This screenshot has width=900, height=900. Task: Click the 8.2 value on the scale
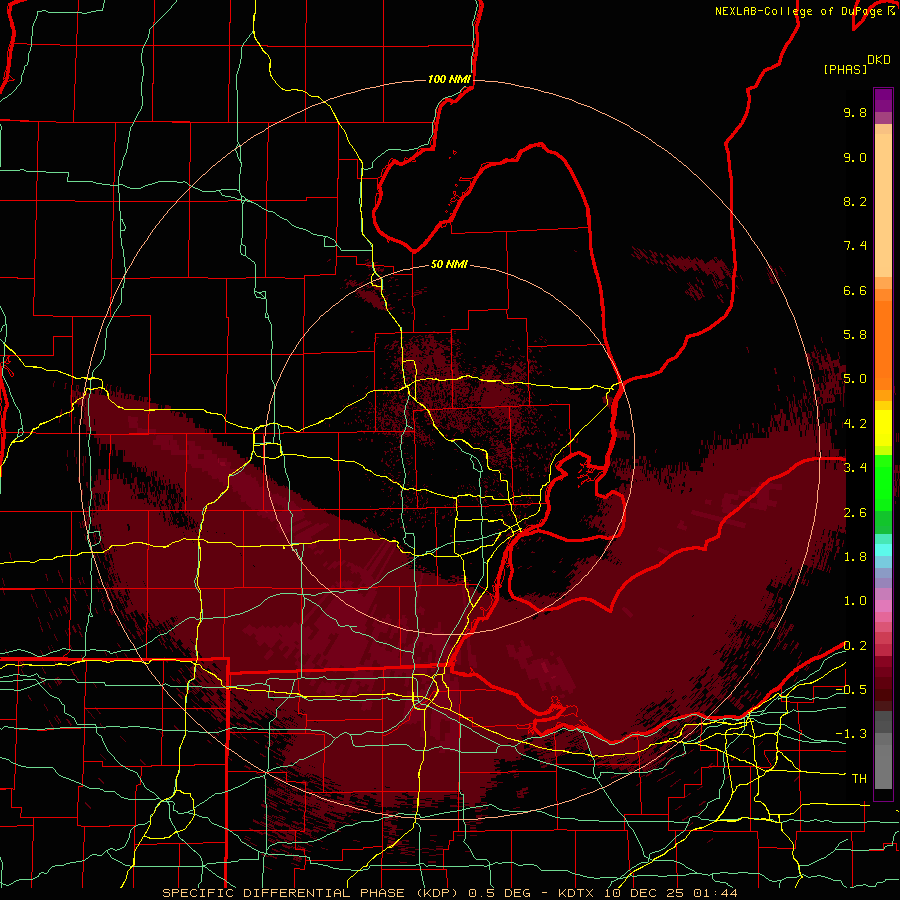coord(855,201)
